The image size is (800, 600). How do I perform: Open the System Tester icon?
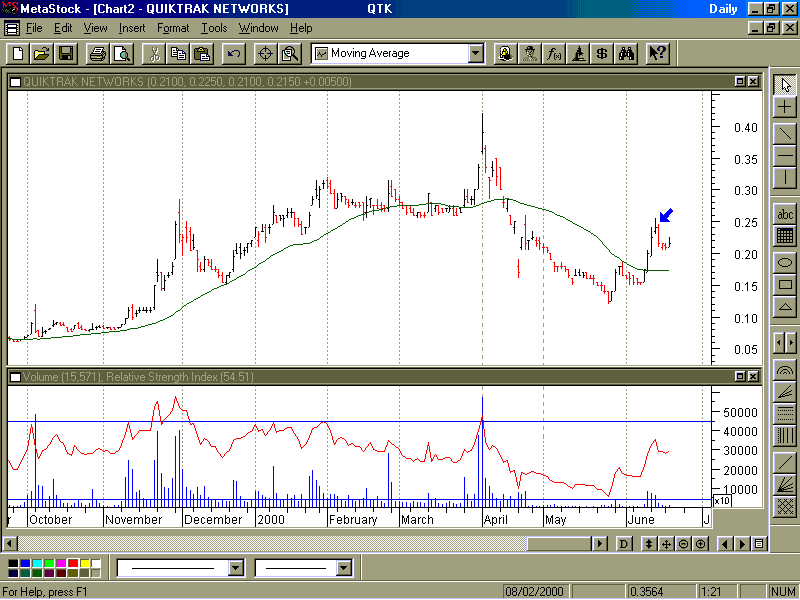point(578,53)
